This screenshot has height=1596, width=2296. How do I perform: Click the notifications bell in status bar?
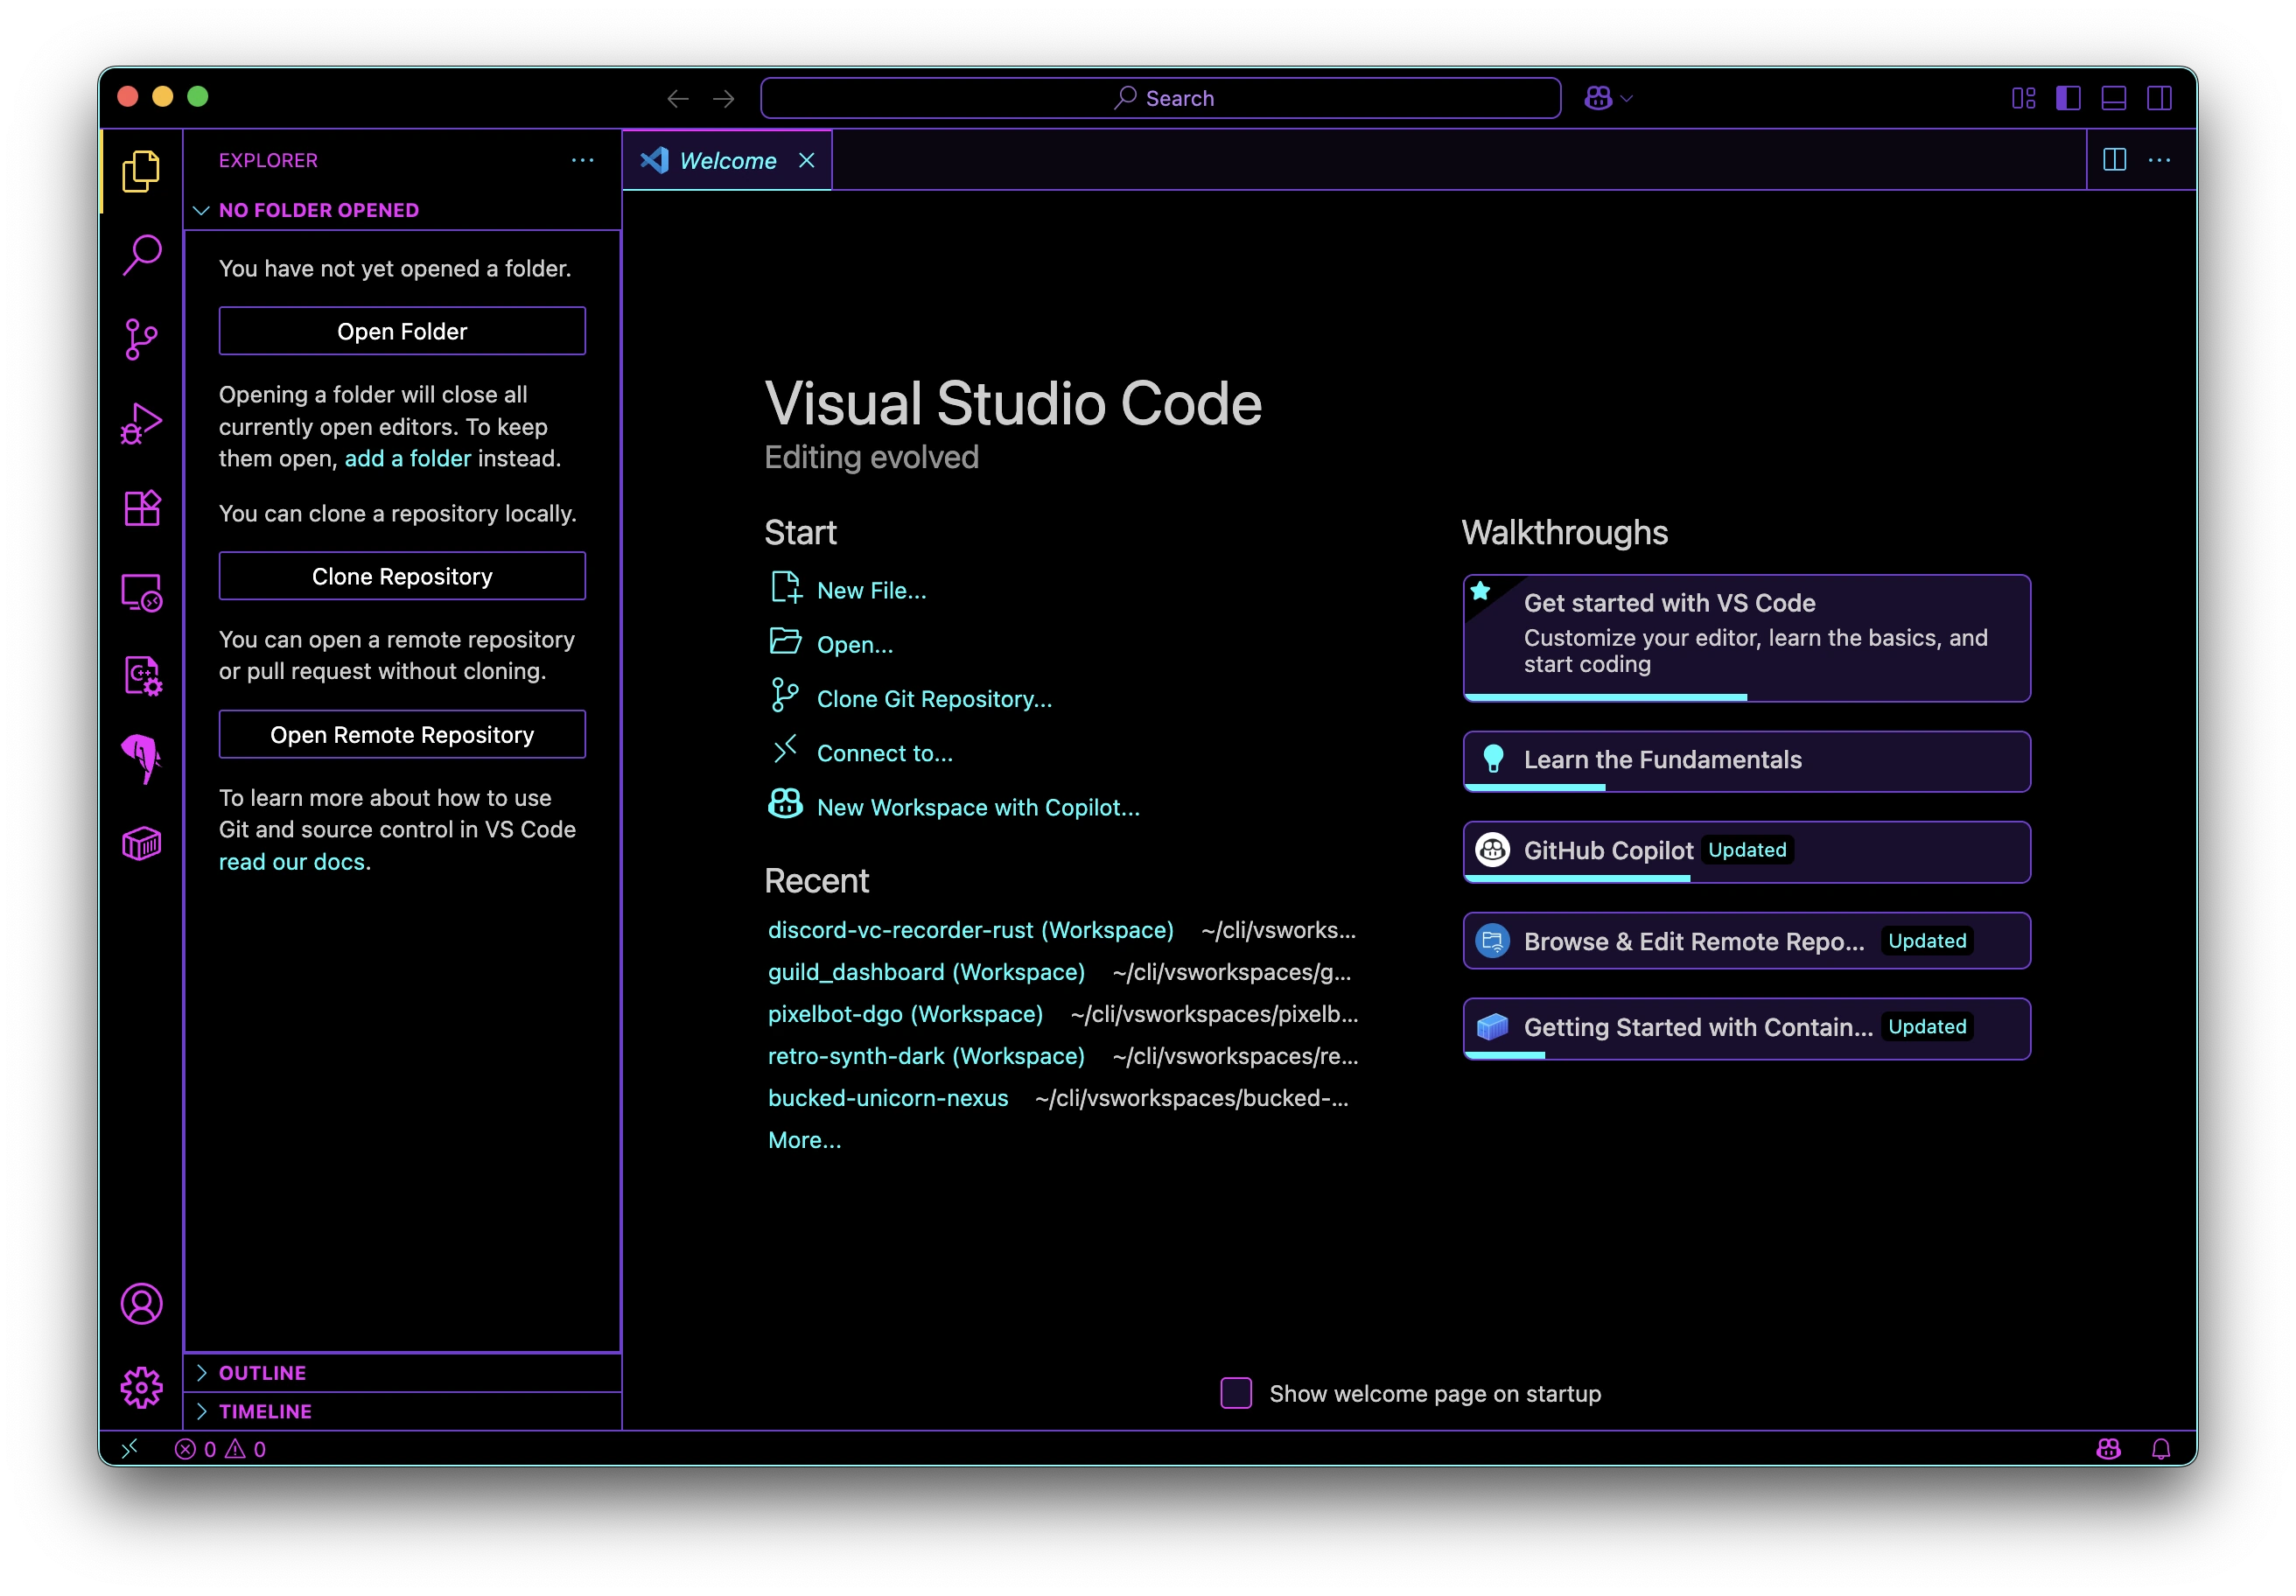[x=2160, y=1449]
